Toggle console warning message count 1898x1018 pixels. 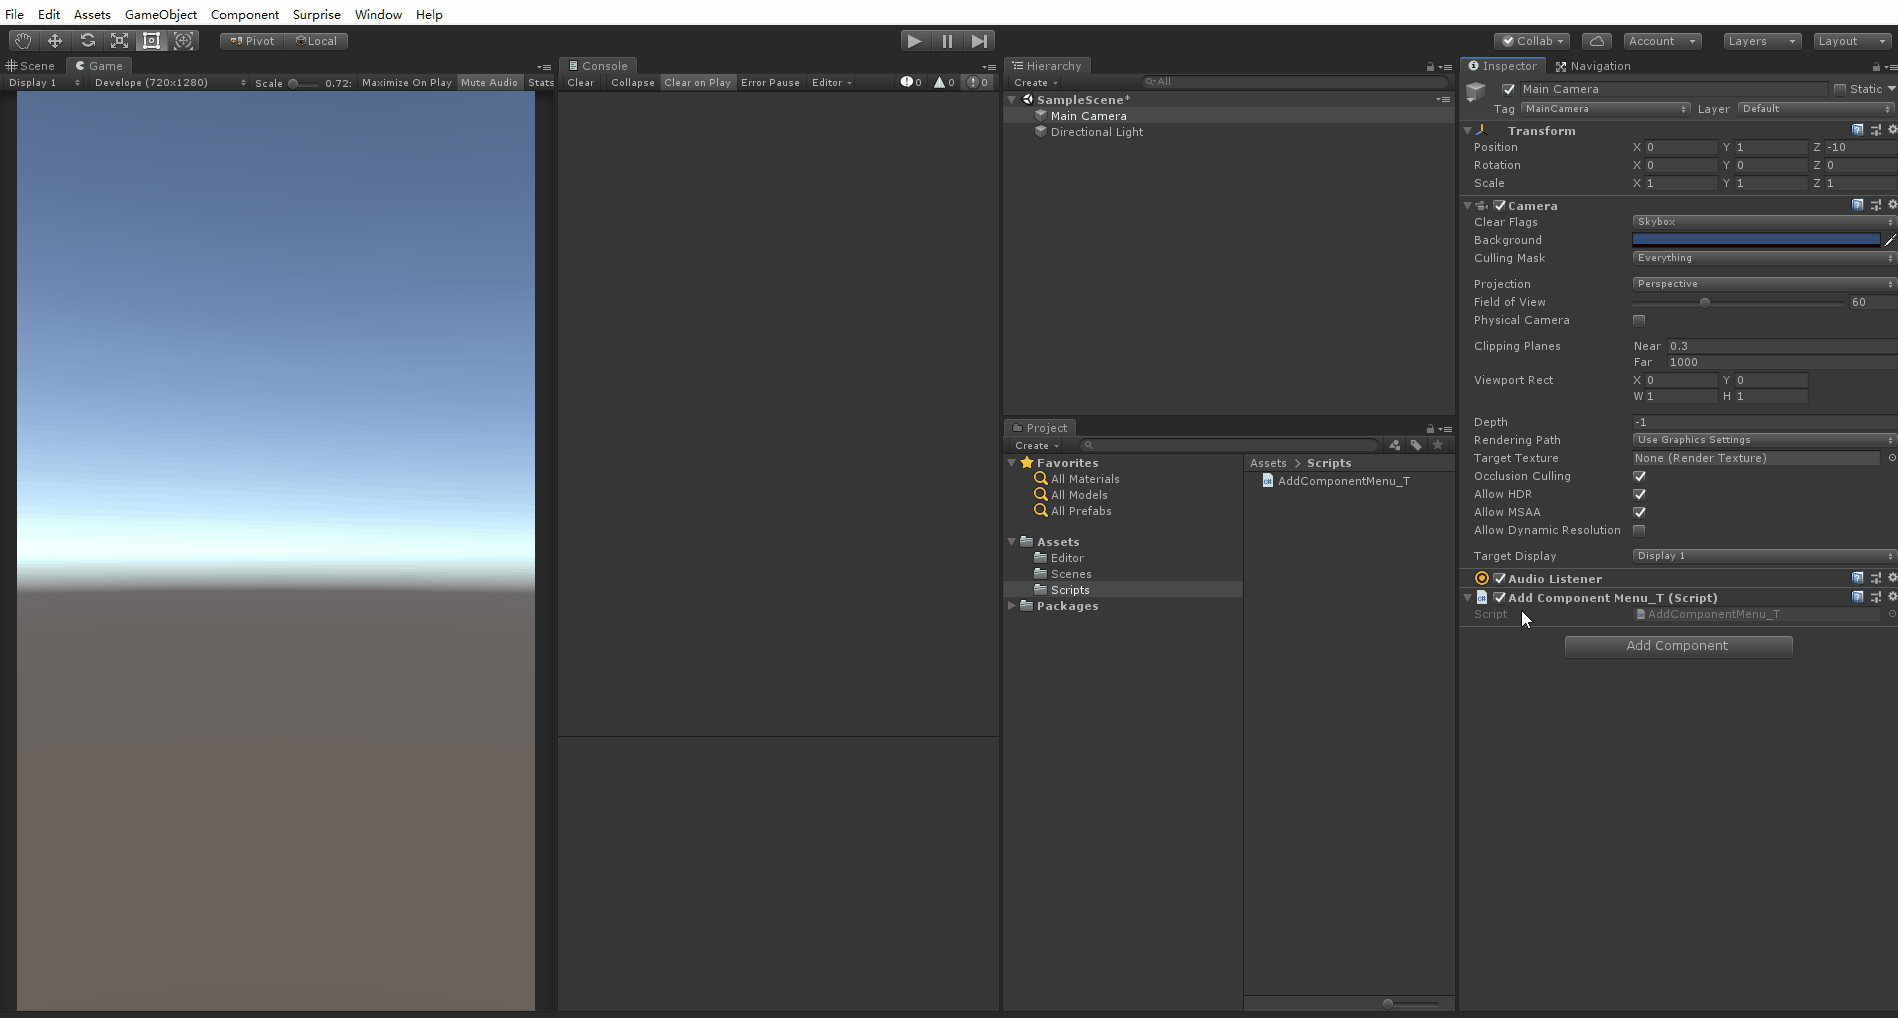pos(944,82)
